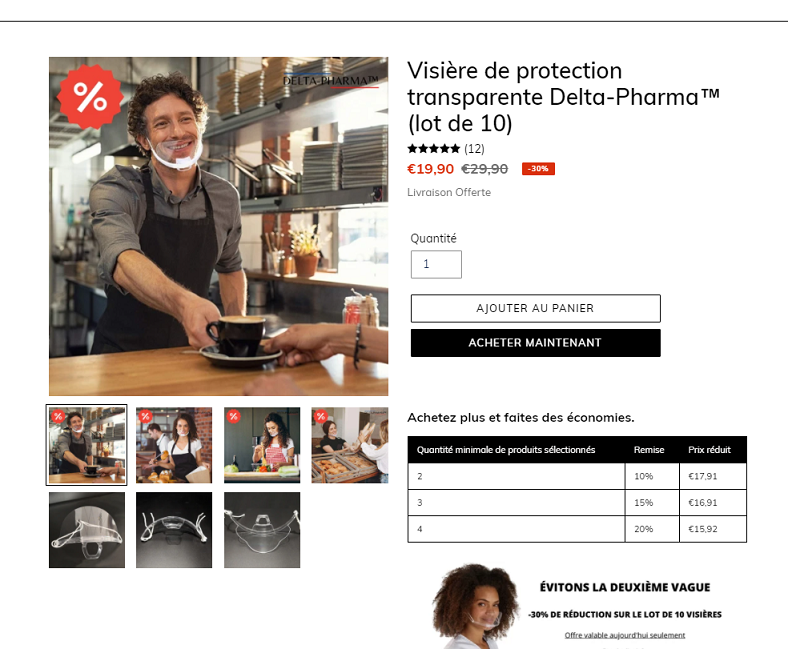Click the five-star rating icons

point(434,149)
